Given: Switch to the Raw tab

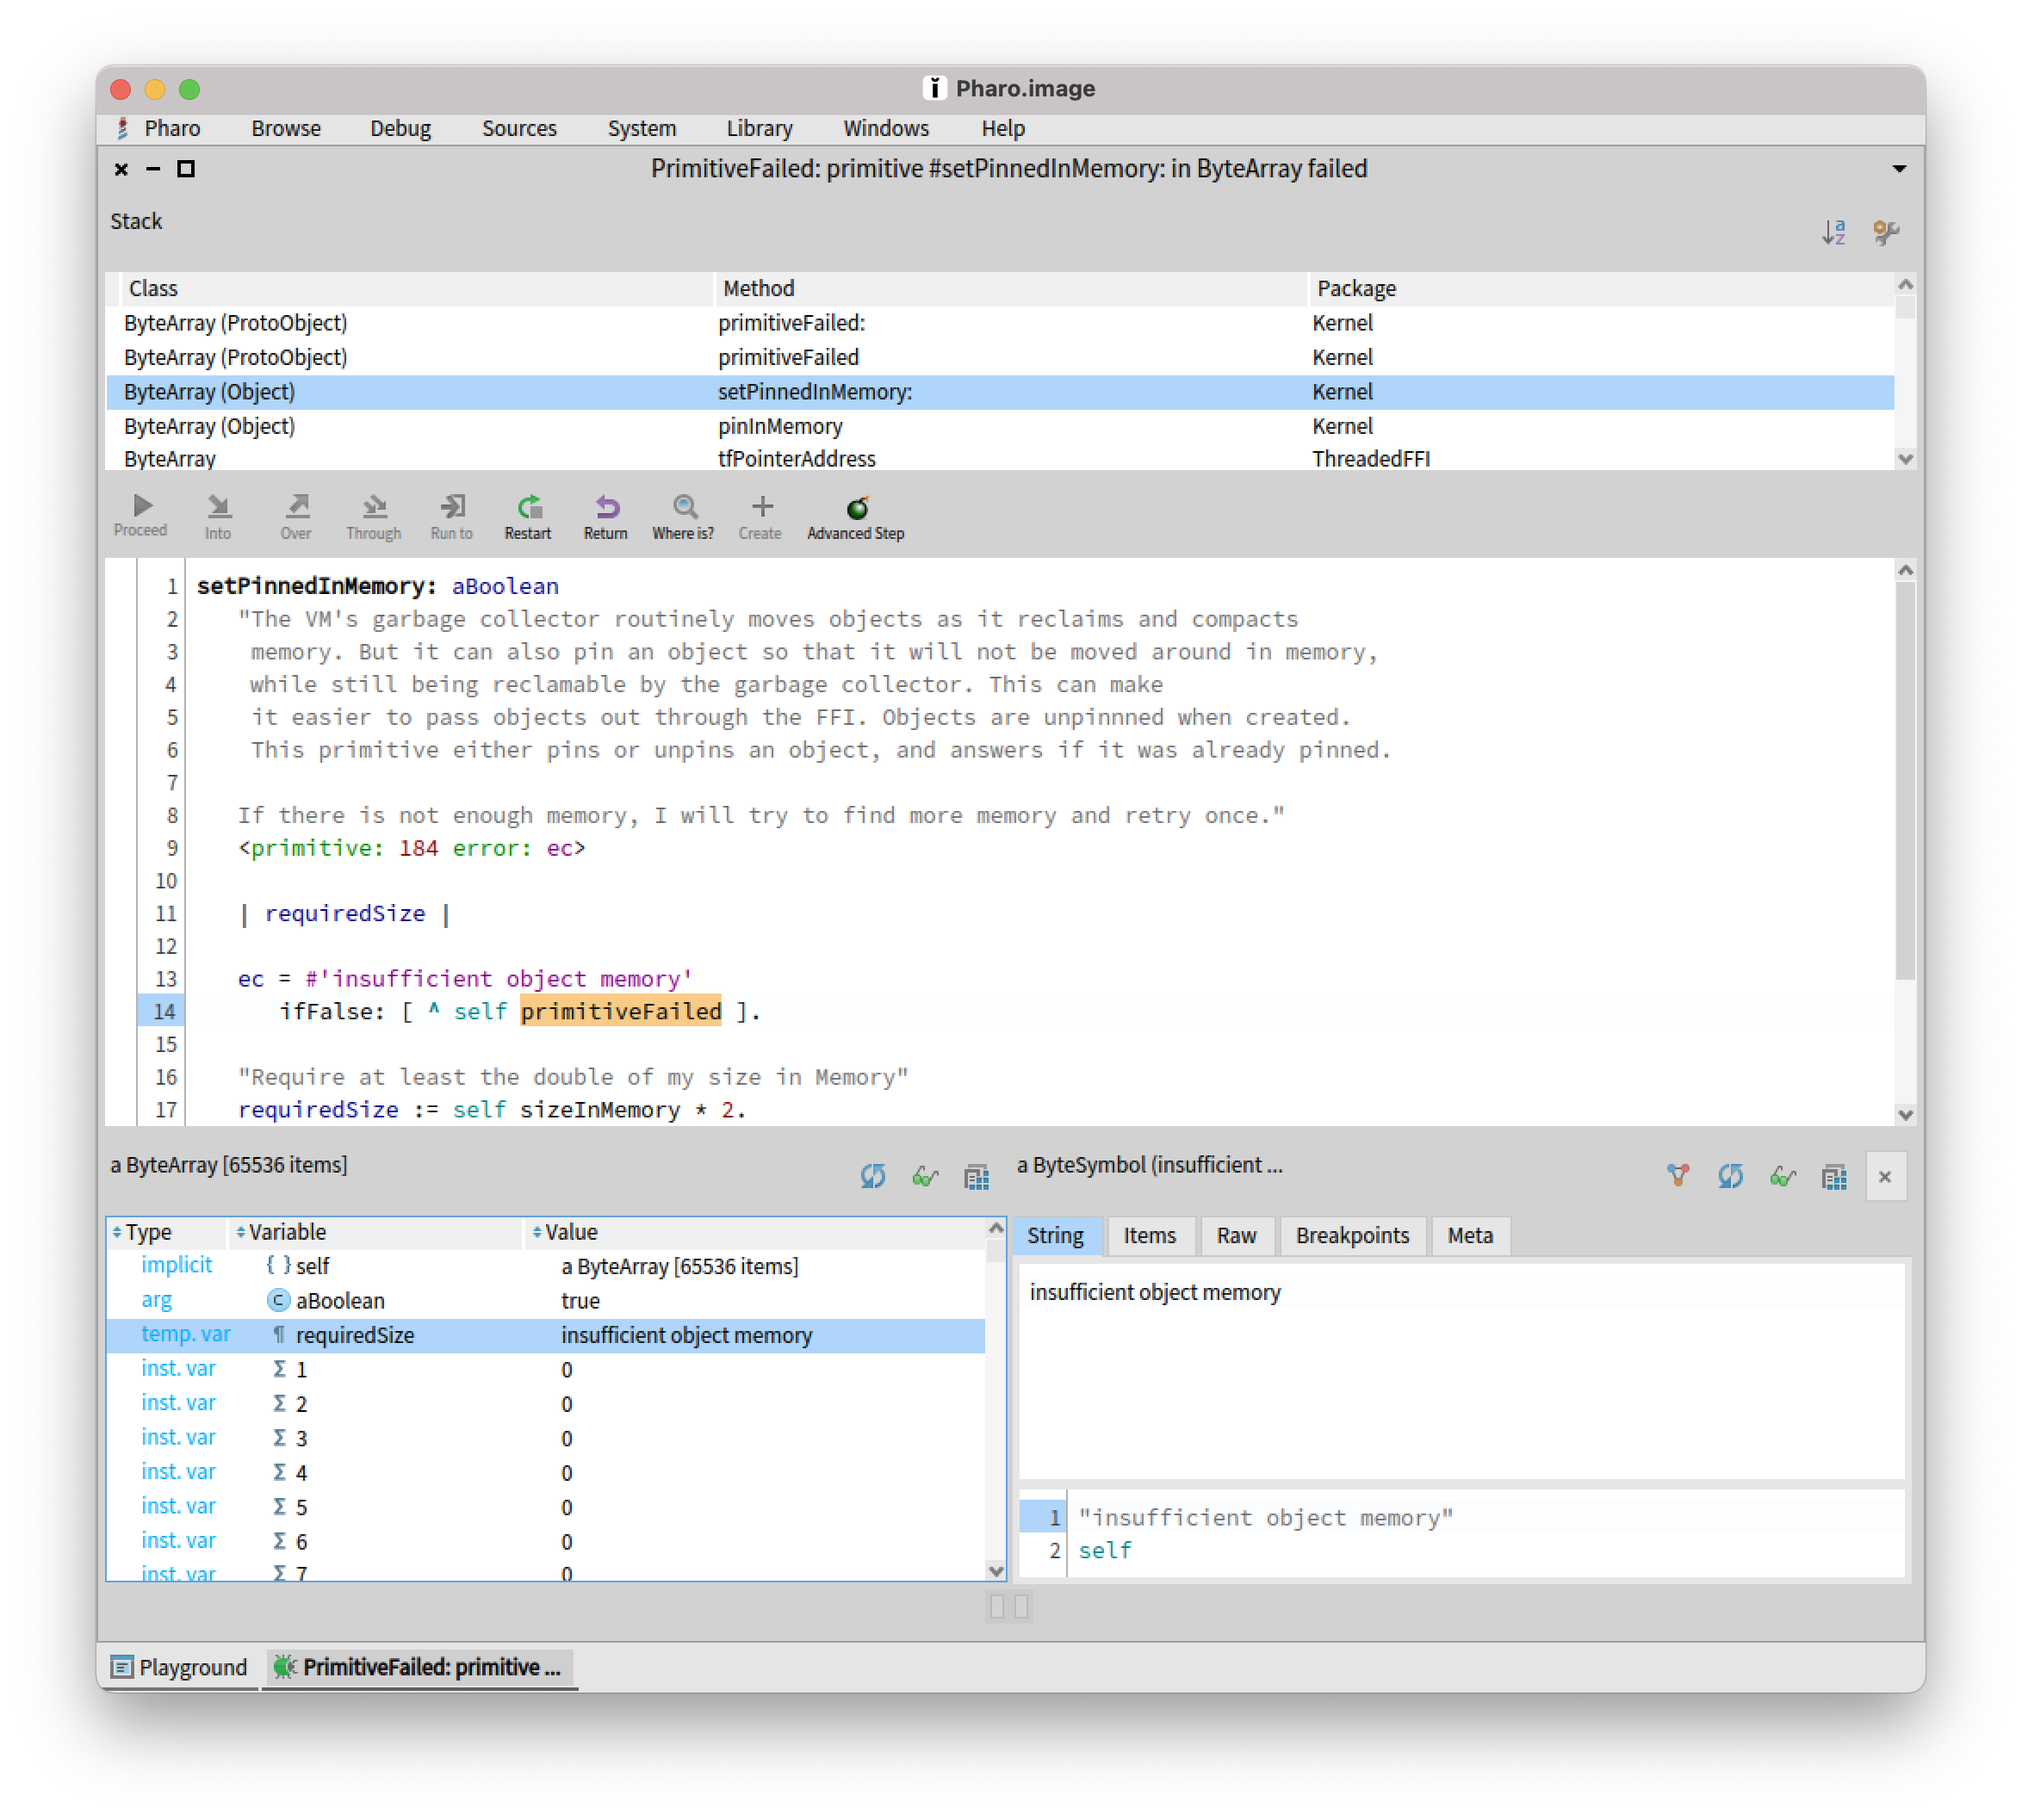Looking at the screenshot, I should pos(1237,1236).
